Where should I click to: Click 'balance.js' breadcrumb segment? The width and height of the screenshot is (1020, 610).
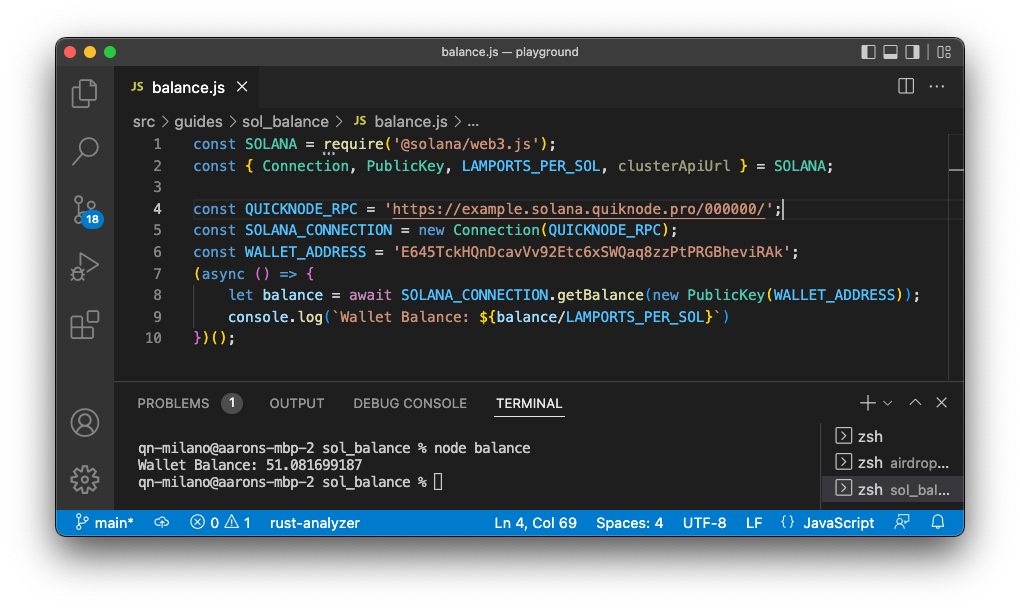coord(410,122)
